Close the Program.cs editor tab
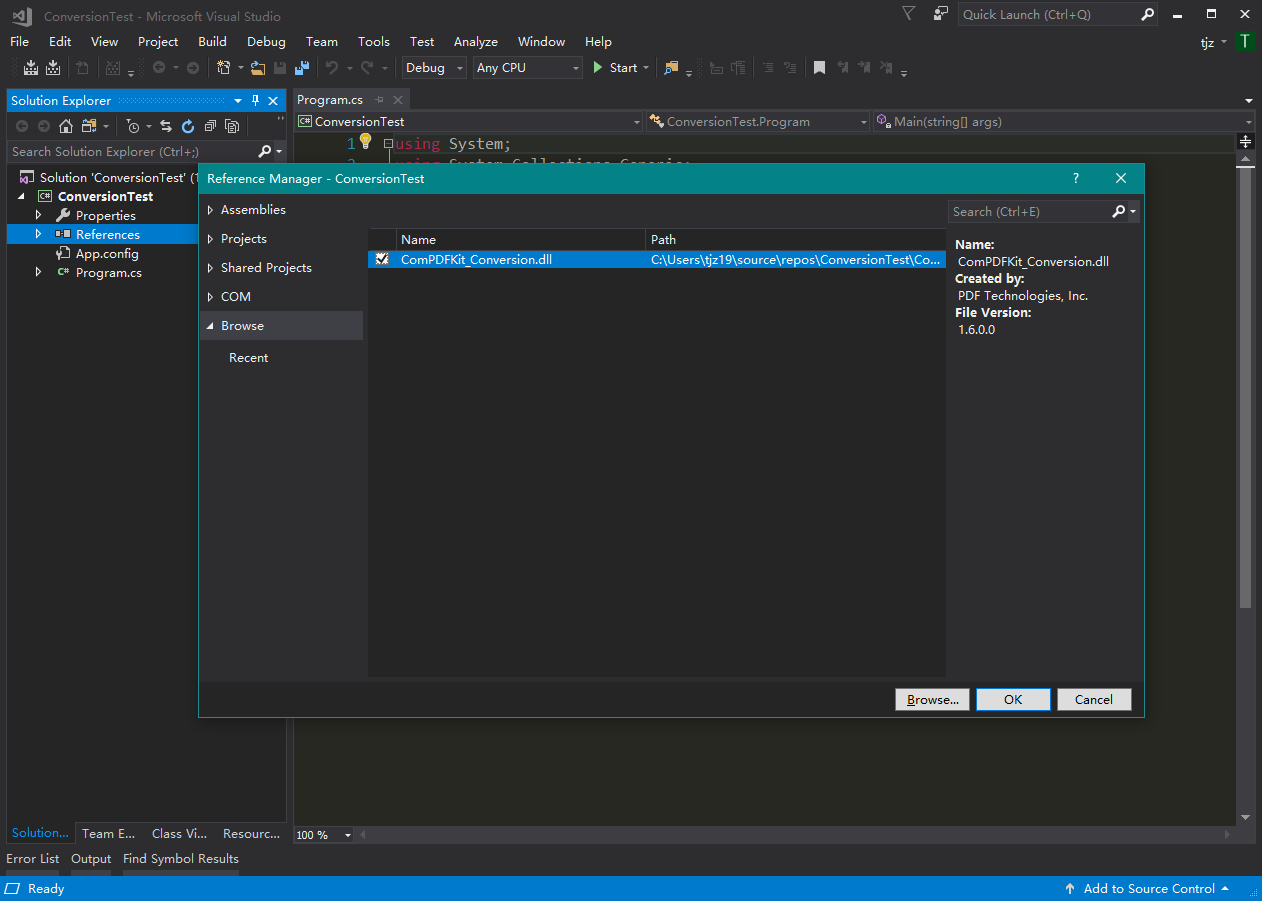The image size is (1262, 901). 398,100
